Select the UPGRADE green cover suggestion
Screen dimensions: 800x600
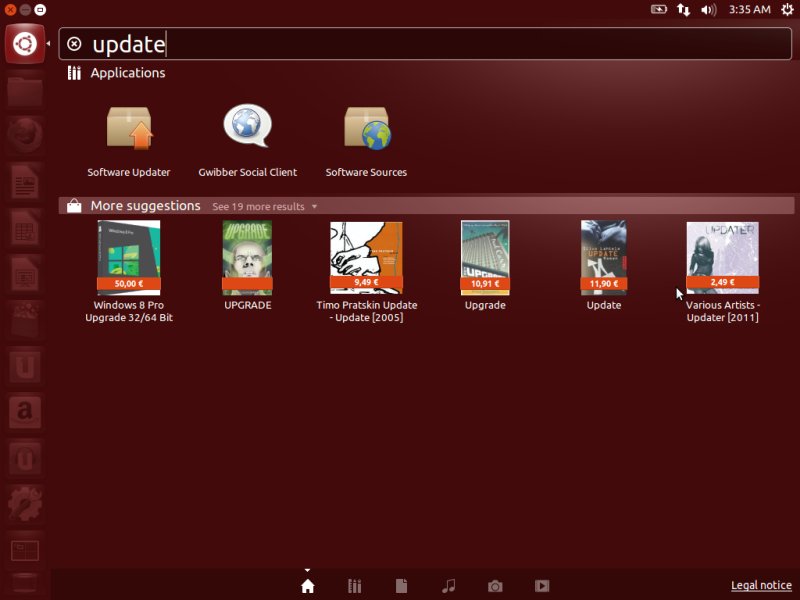(x=247, y=265)
